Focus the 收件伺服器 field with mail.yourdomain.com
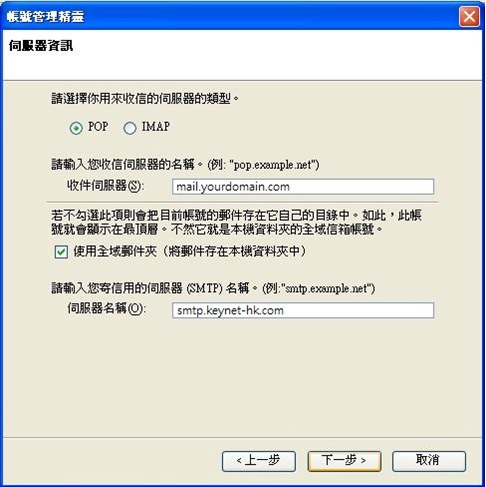 click(x=303, y=187)
